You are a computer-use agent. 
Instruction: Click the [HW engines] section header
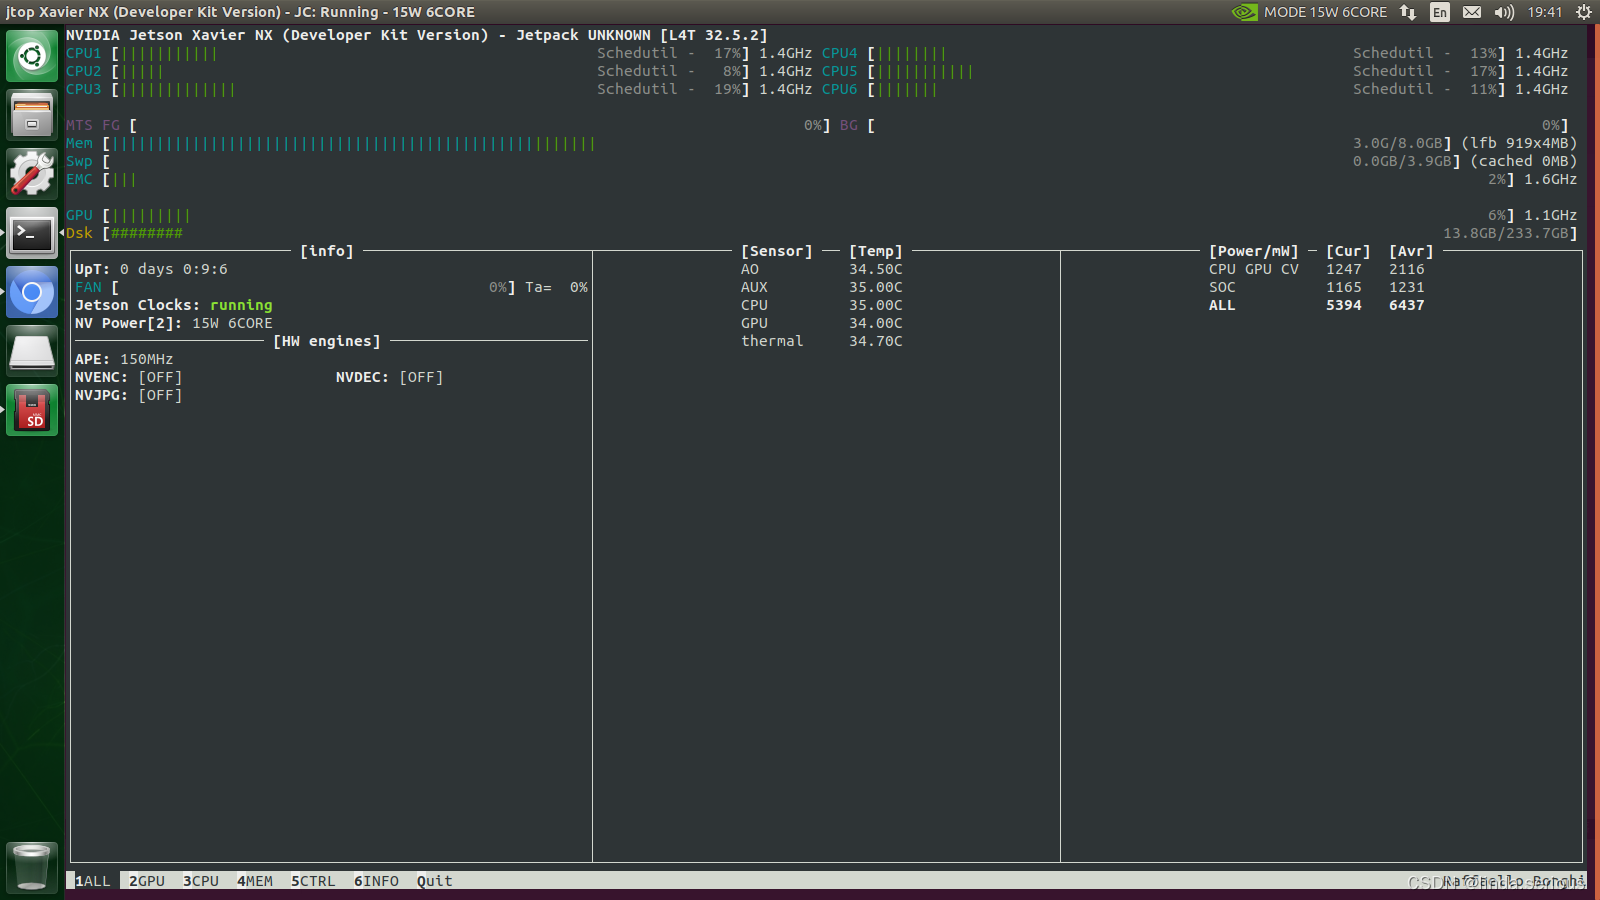click(327, 341)
